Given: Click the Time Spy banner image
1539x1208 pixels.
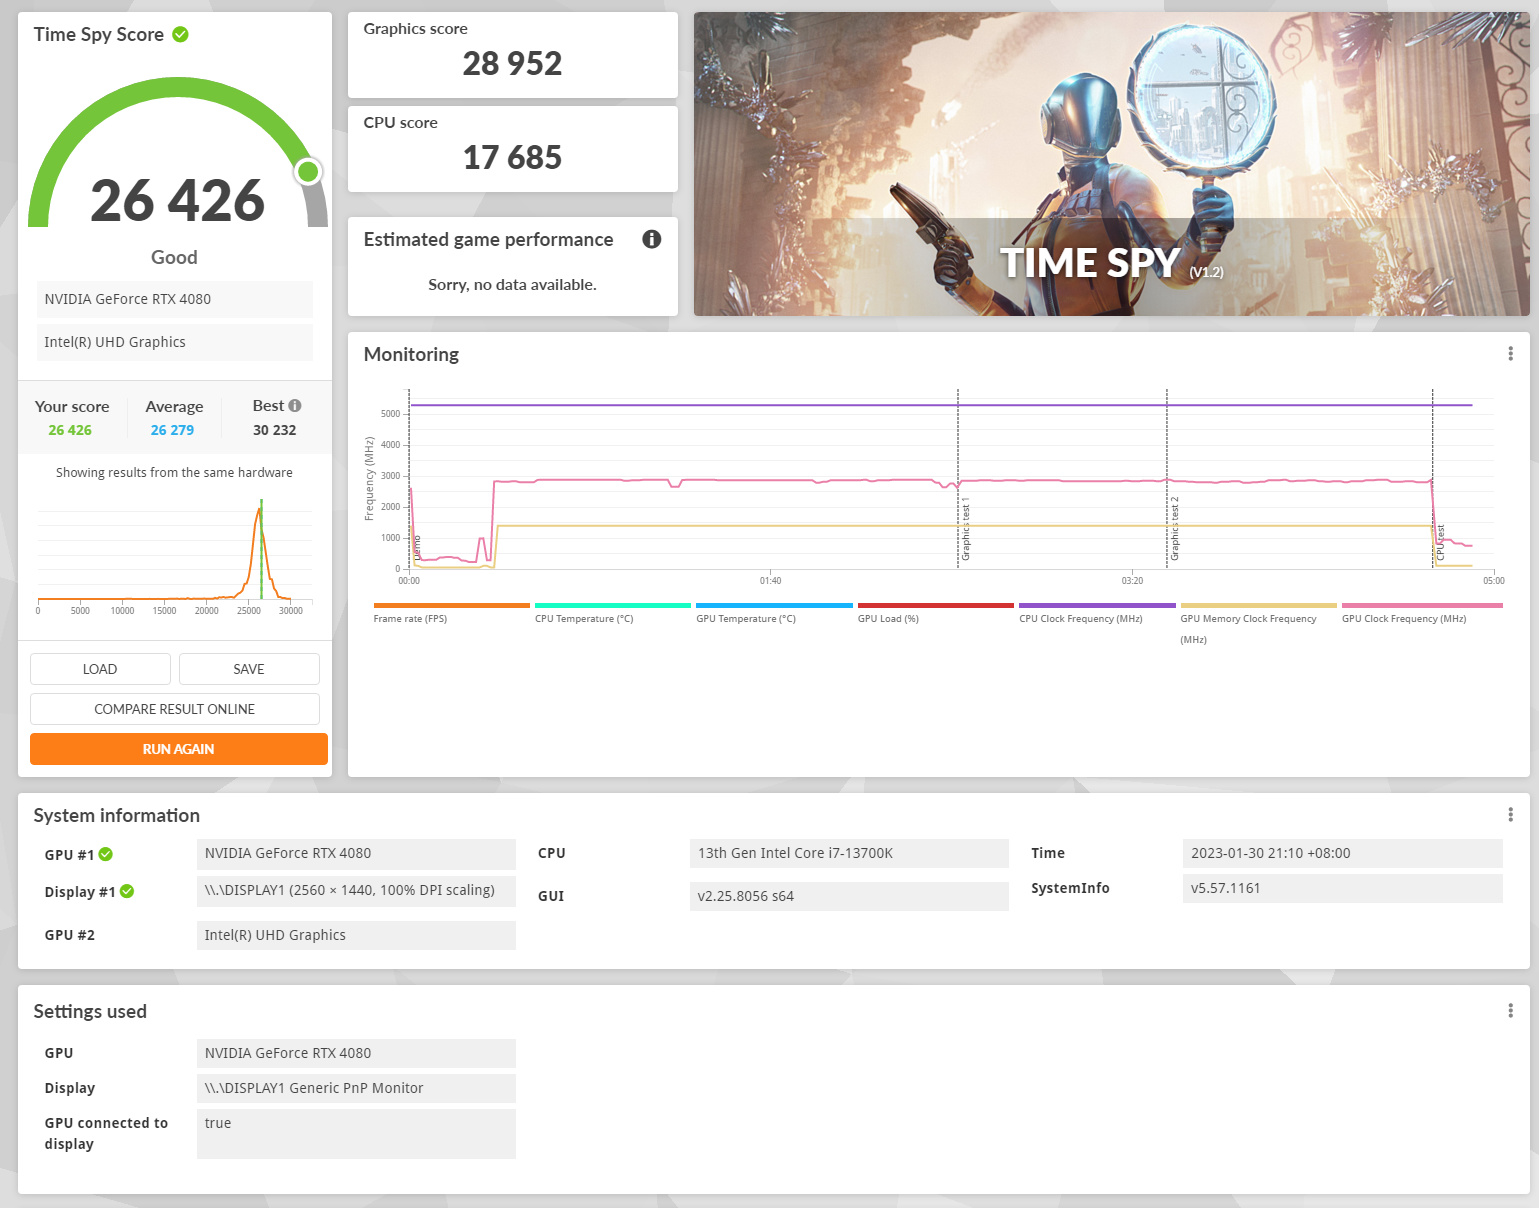Looking at the screenshot, I should click(x=1112, y=164).
